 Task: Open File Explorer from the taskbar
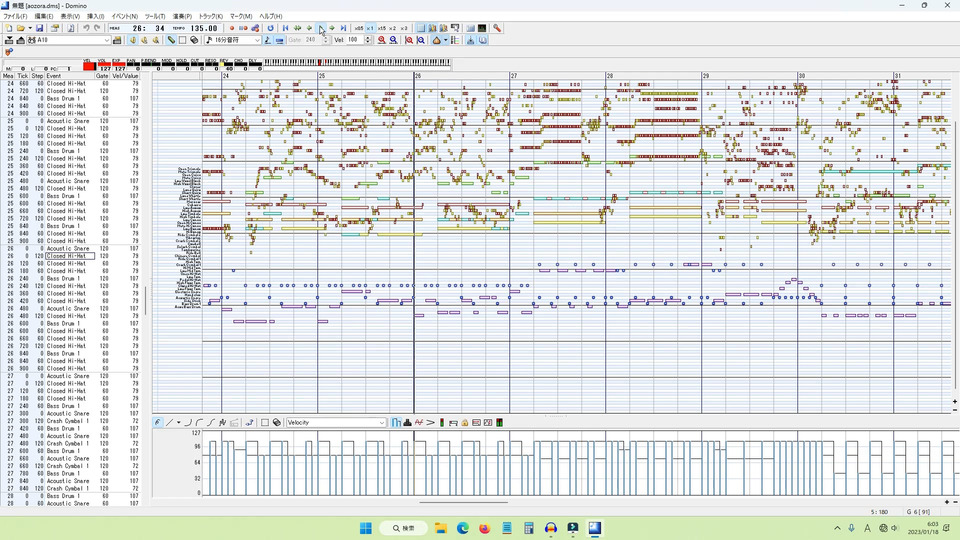click(x=441, y=528)
